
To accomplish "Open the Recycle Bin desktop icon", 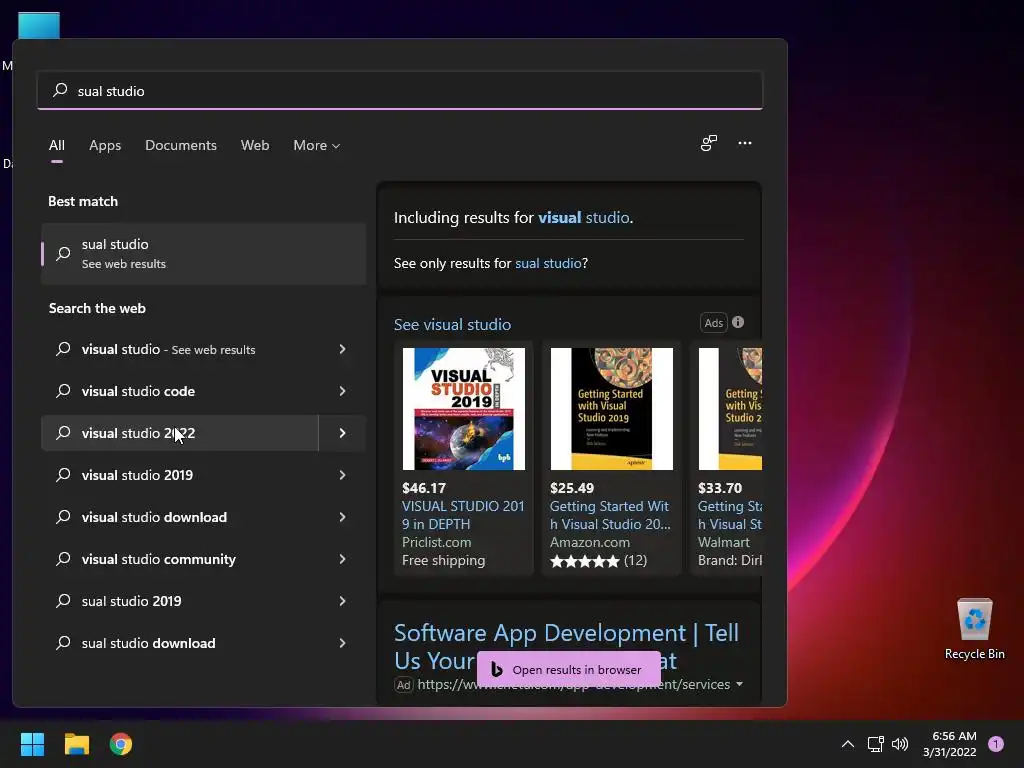I will tap(974, 629).
